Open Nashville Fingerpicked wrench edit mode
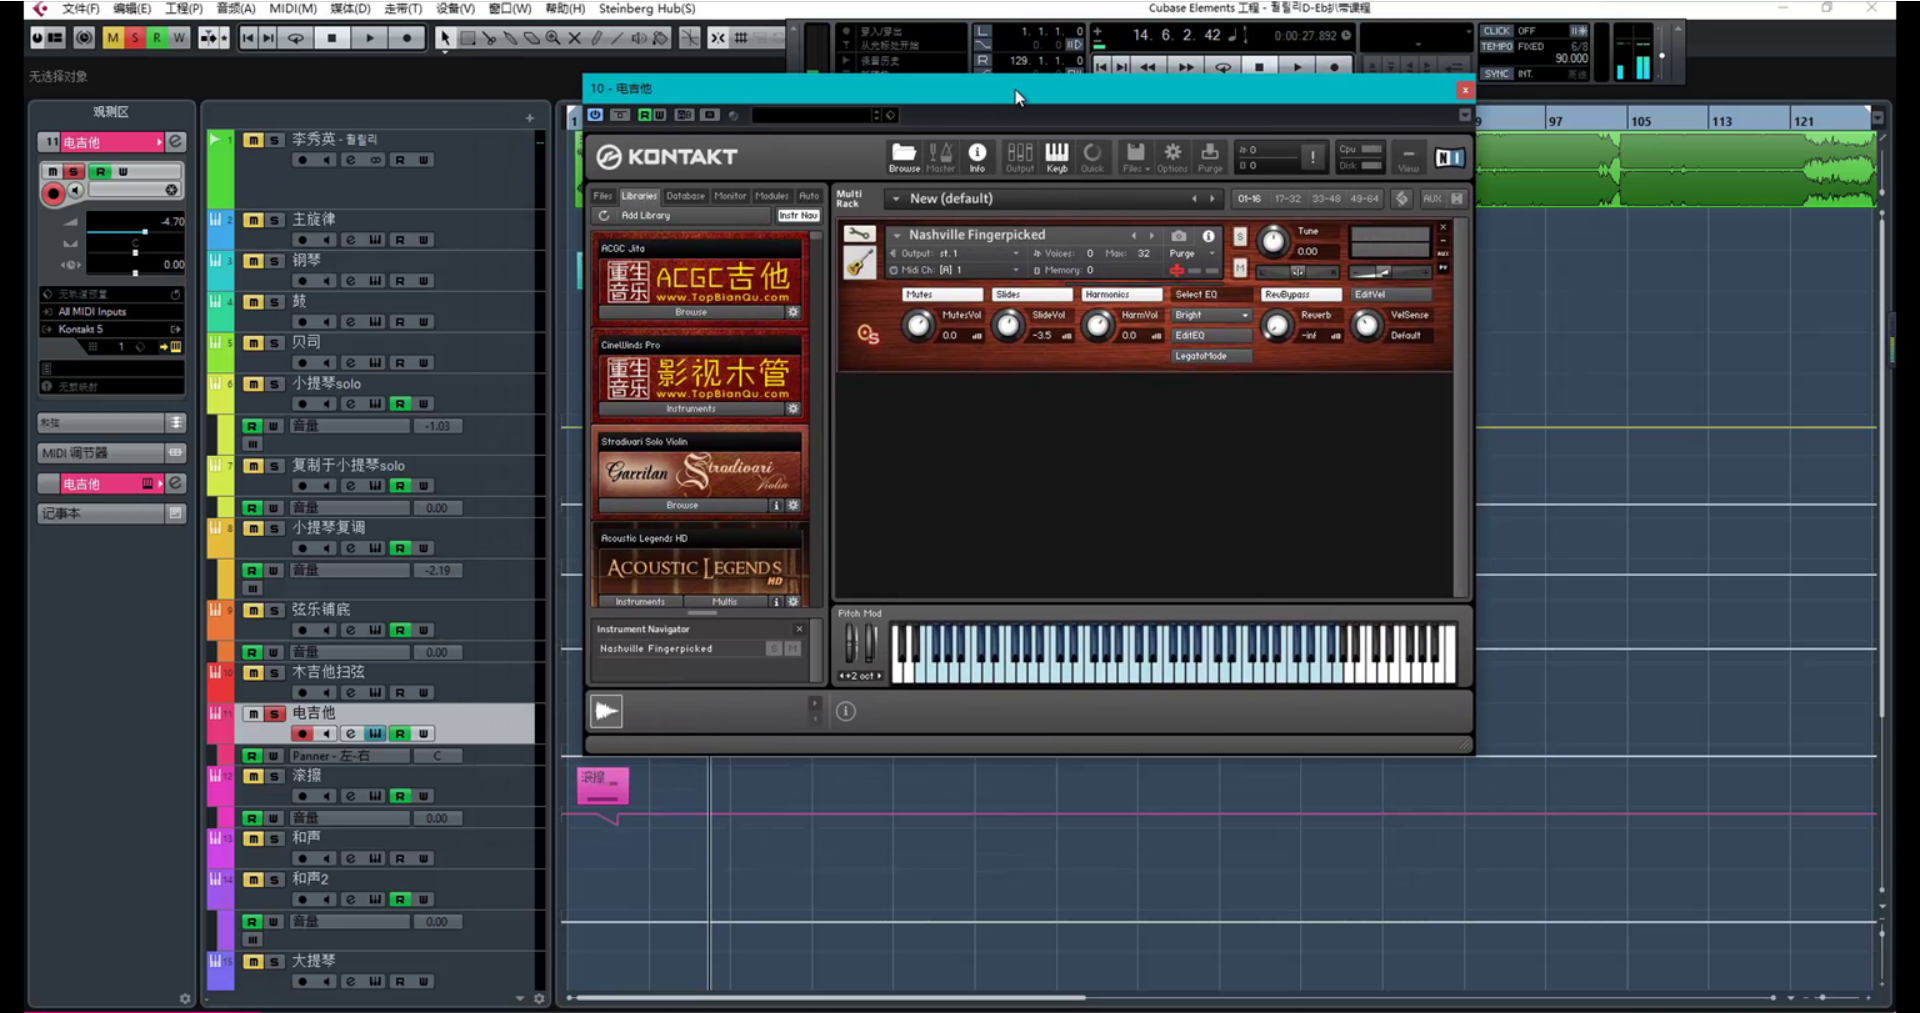1920x1013 pixels. (859, 234)
